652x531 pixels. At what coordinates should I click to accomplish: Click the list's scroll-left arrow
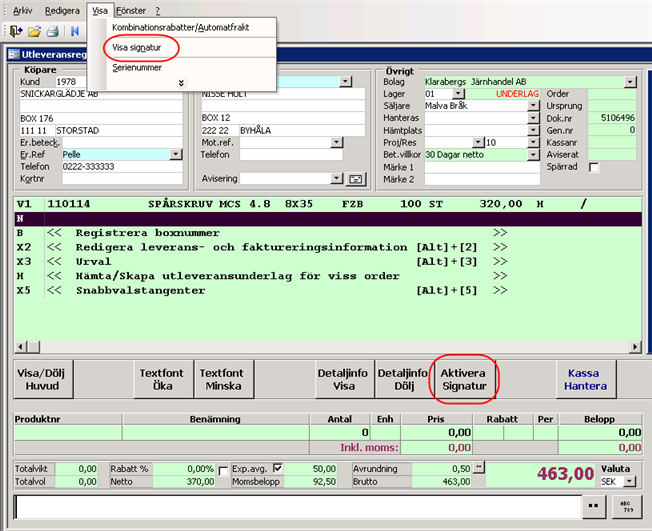[20, 346]
